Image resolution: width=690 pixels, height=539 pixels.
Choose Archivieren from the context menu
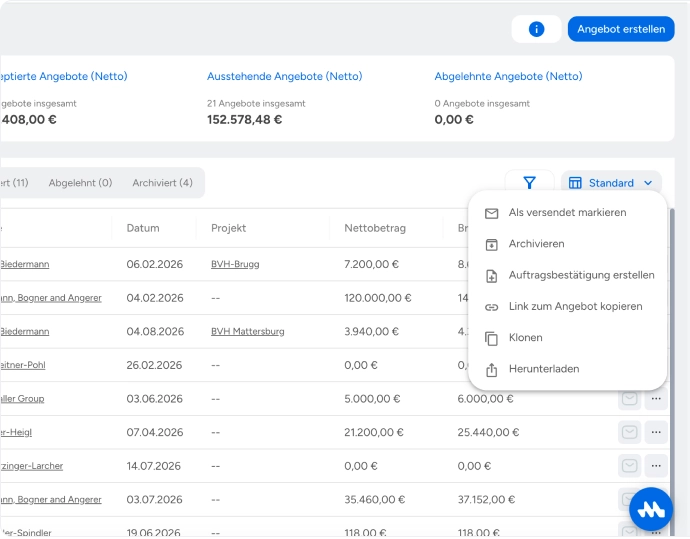567,244
